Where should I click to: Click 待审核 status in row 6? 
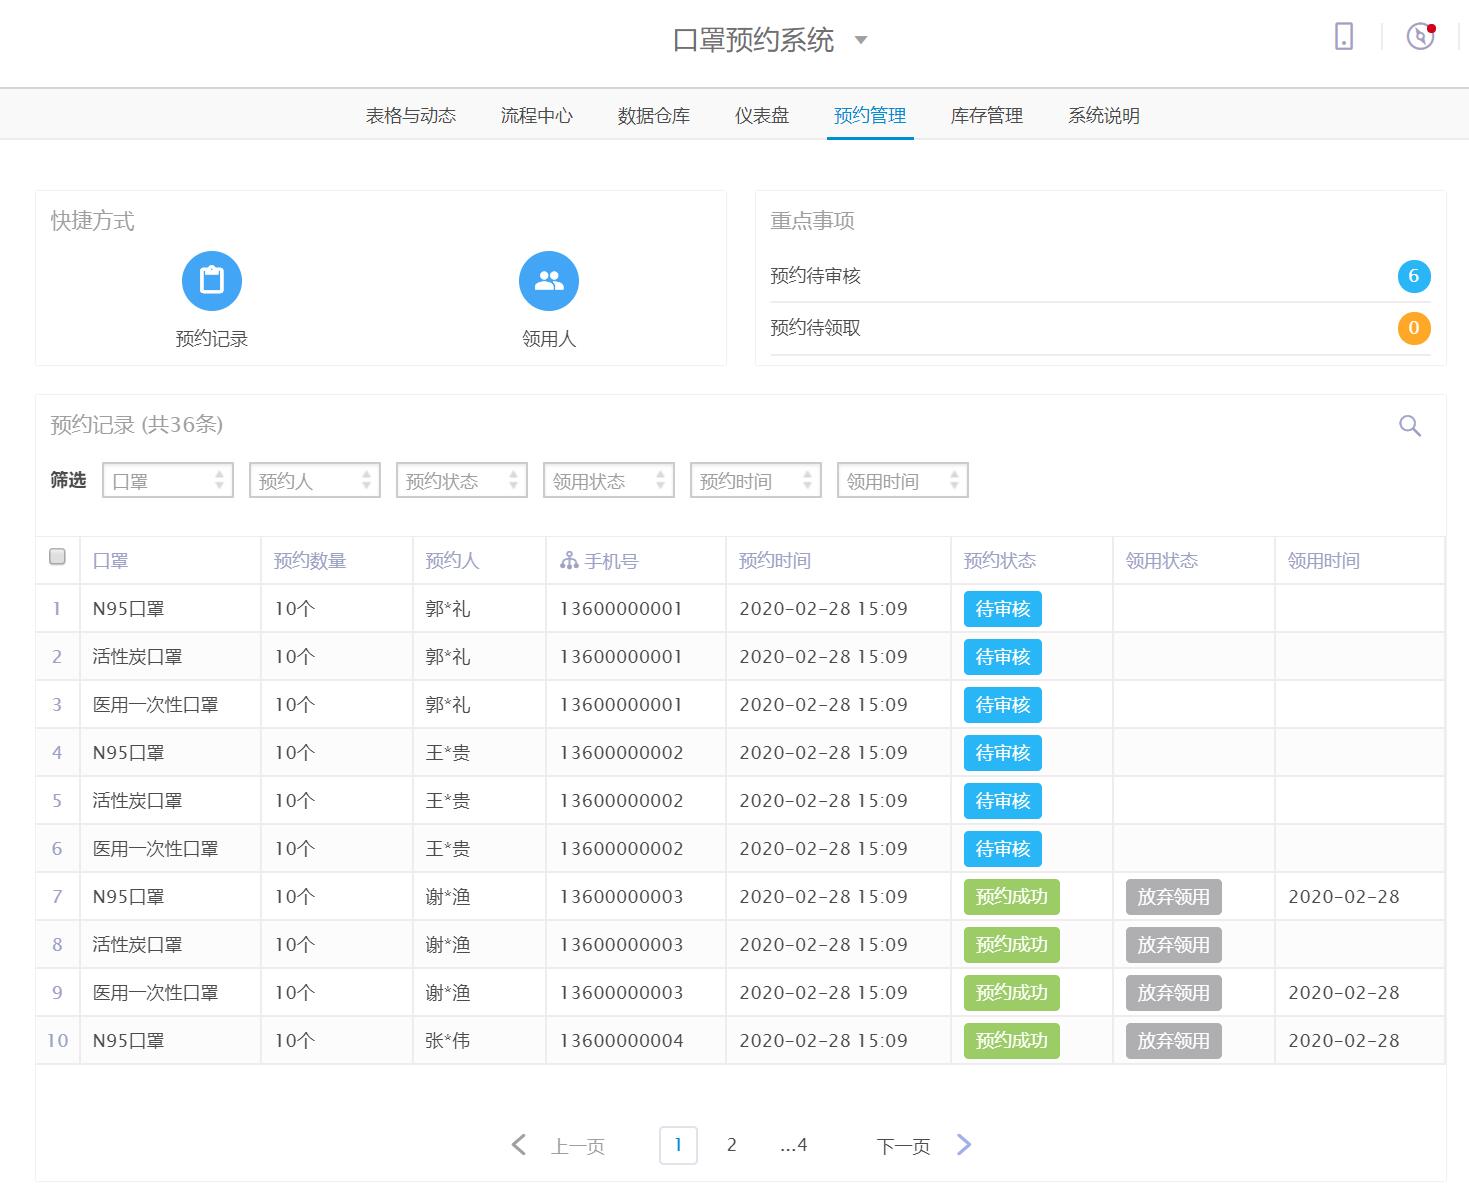[1003, 849]
